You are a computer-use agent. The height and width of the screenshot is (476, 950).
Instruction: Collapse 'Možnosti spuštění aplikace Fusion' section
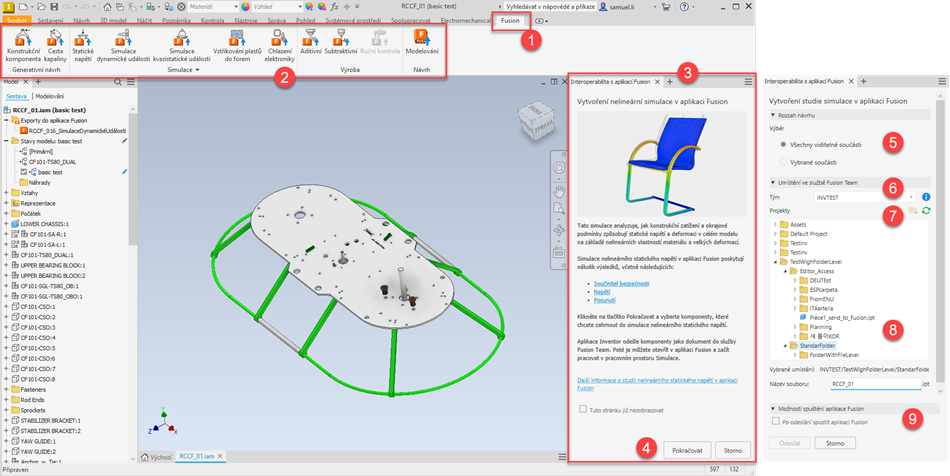[x=773, y=409]
